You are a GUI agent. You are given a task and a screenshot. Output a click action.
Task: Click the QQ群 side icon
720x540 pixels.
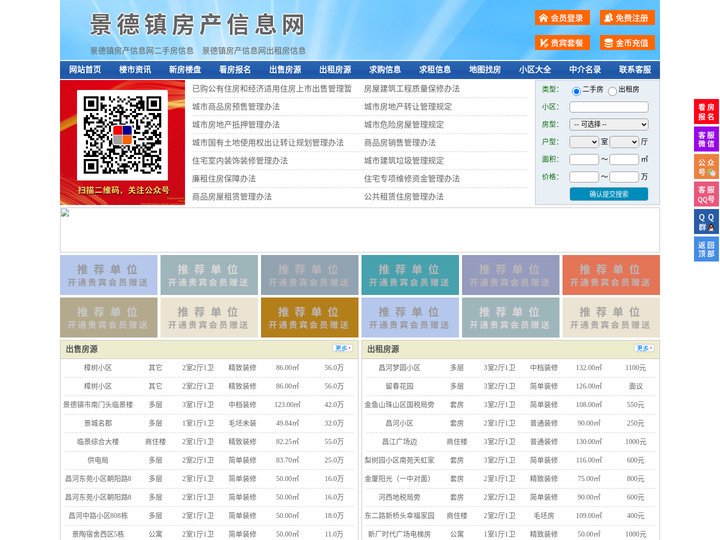[706, 222]
